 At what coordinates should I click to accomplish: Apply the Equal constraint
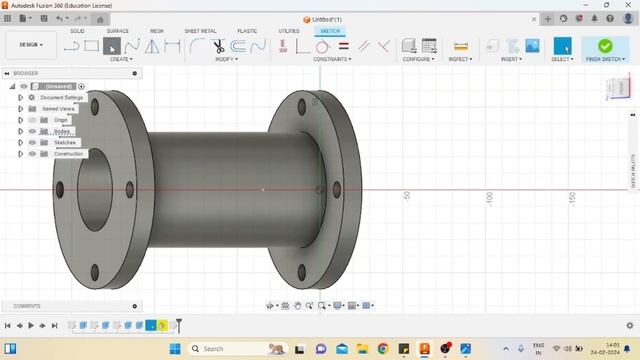pos(344,46)
